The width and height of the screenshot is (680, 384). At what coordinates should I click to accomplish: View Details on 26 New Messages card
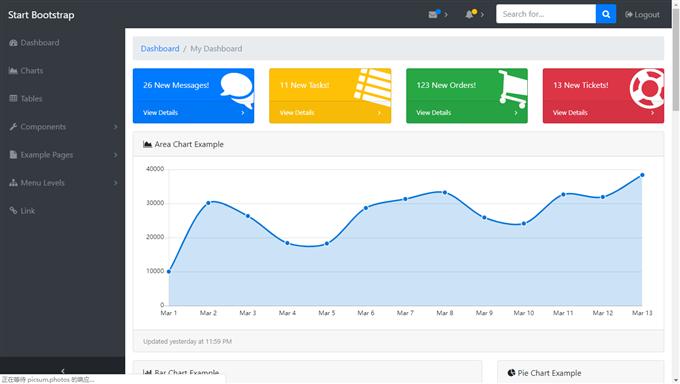point(193,112)
